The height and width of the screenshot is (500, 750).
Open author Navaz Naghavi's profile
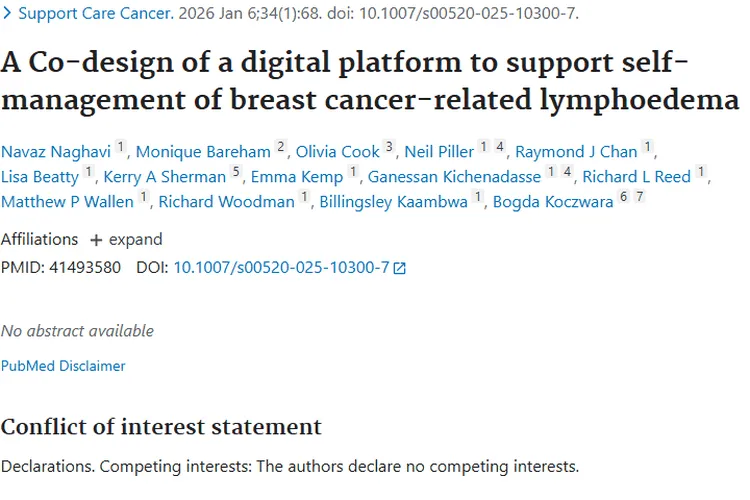click(56, 152)
